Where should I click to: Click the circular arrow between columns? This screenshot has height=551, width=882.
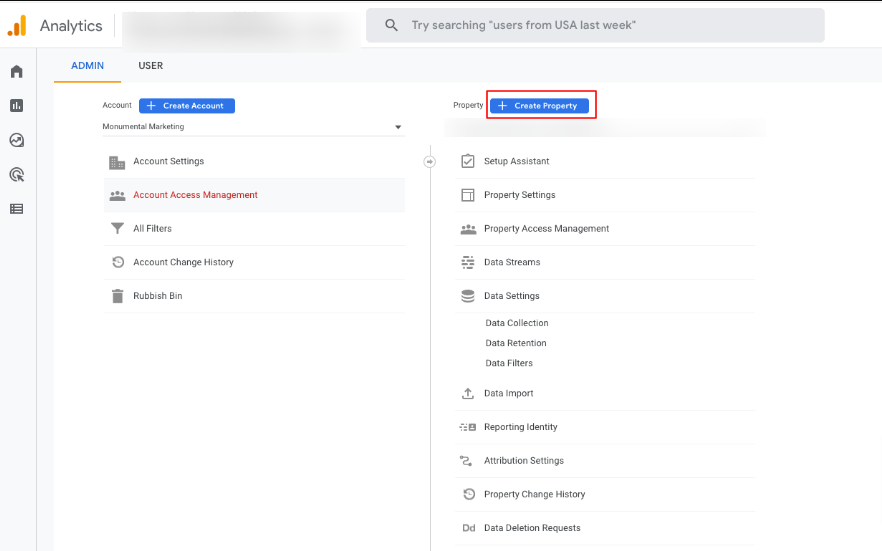click(430, 161)
